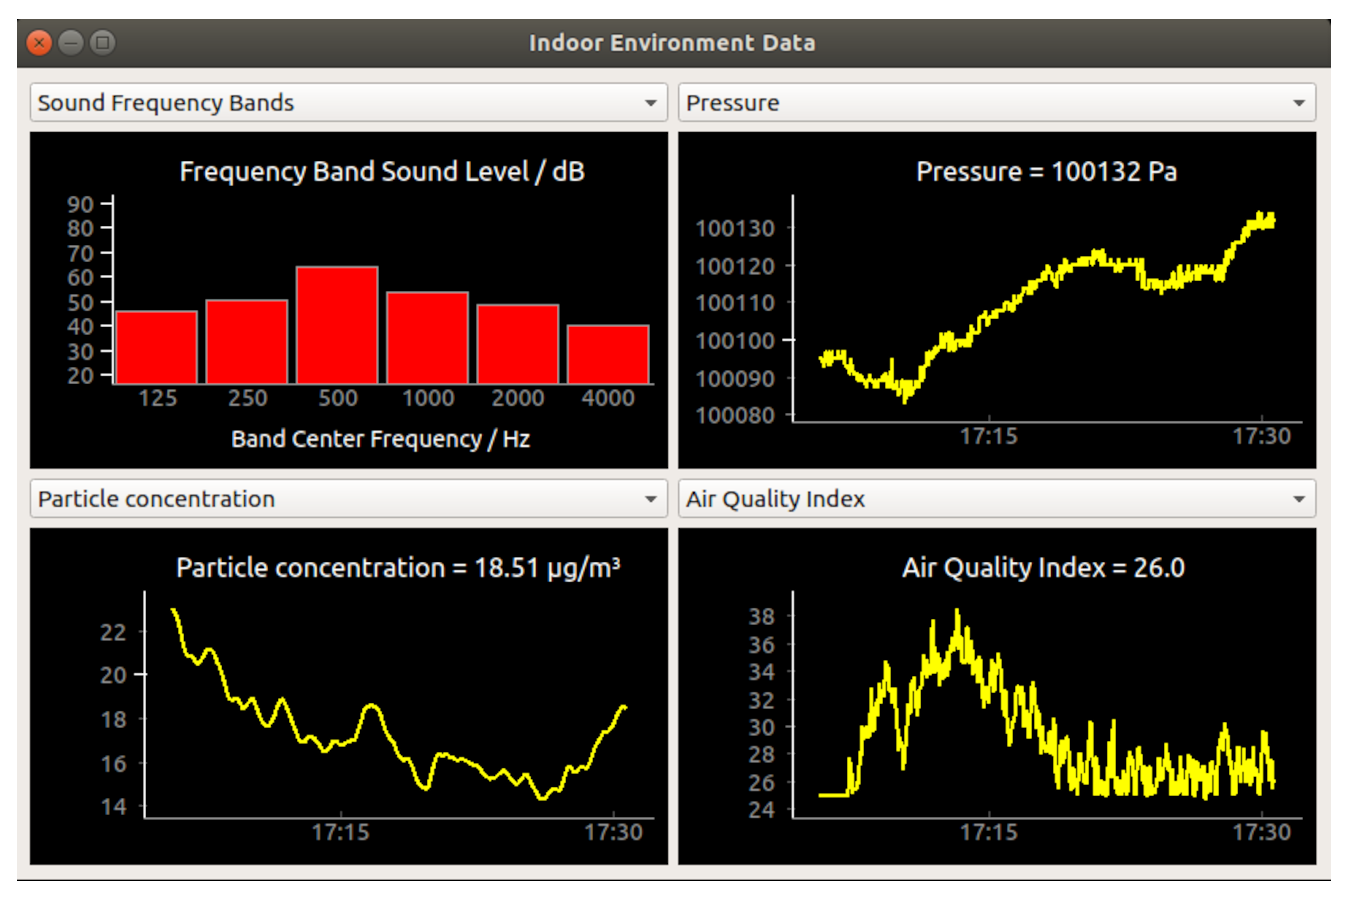Open the Pressure dropdown
The image size is (1350, 900).
click(997, 103)
